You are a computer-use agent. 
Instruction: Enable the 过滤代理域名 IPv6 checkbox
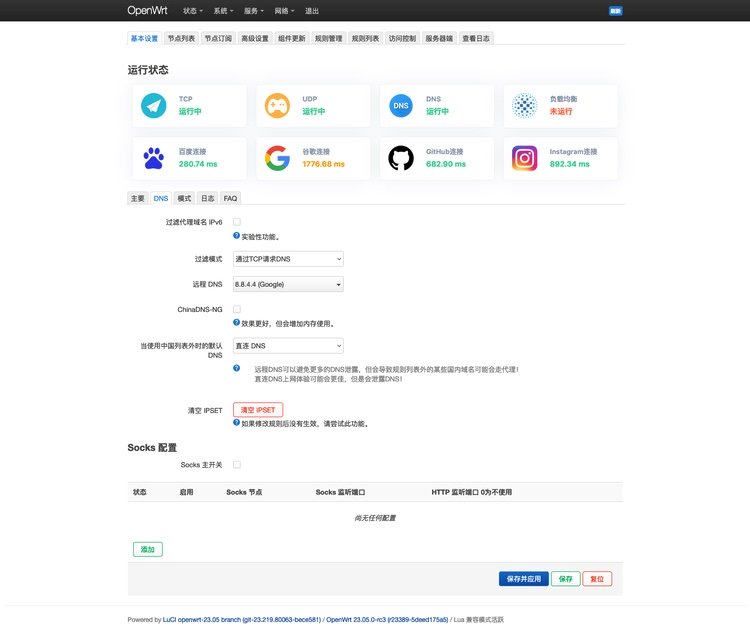tap(237, 222)
